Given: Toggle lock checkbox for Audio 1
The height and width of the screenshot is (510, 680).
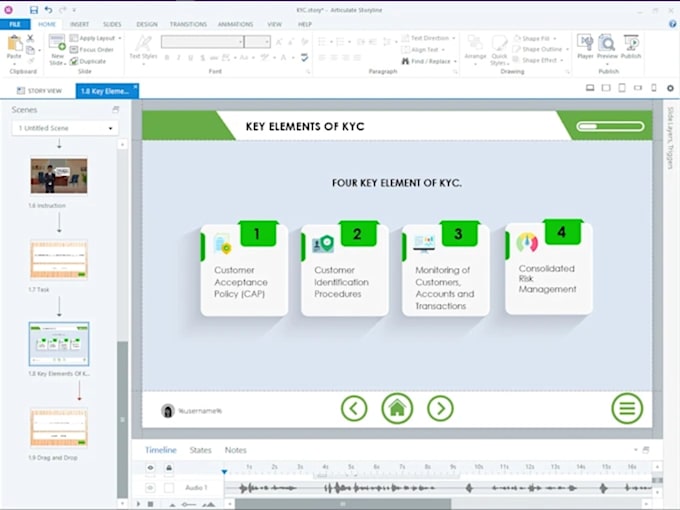Looking at the screenshot, I should [x=169, y=488].
